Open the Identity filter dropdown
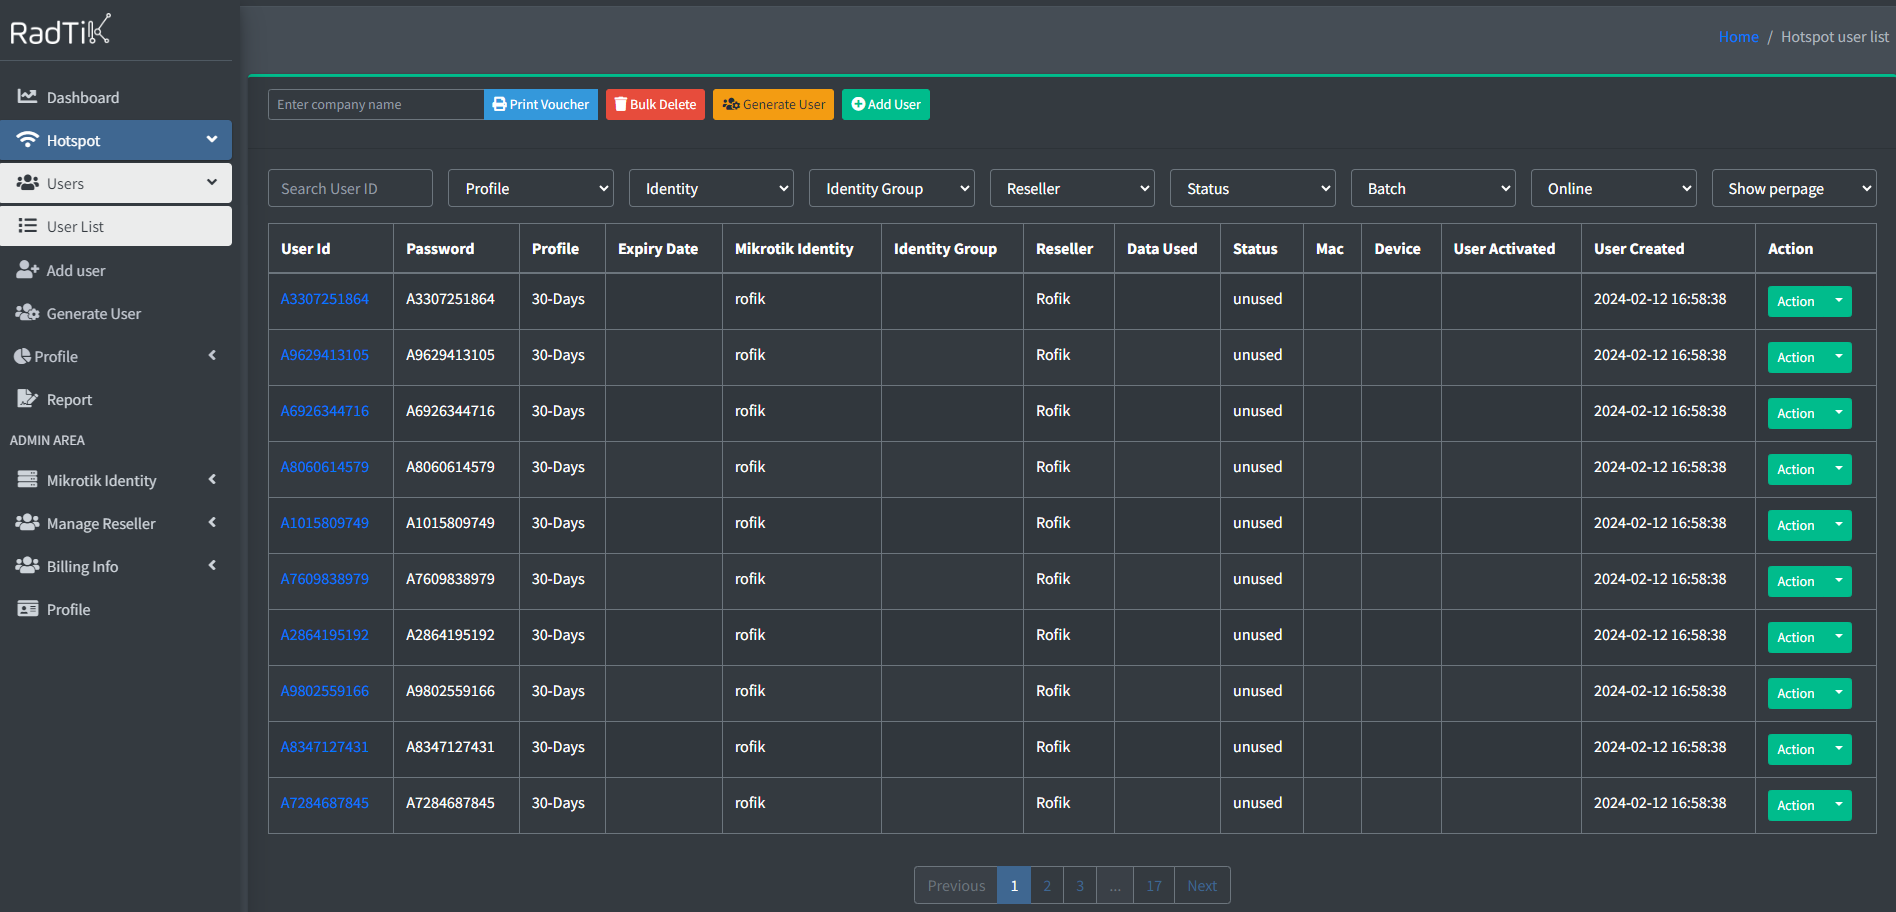 click(711, 188)
